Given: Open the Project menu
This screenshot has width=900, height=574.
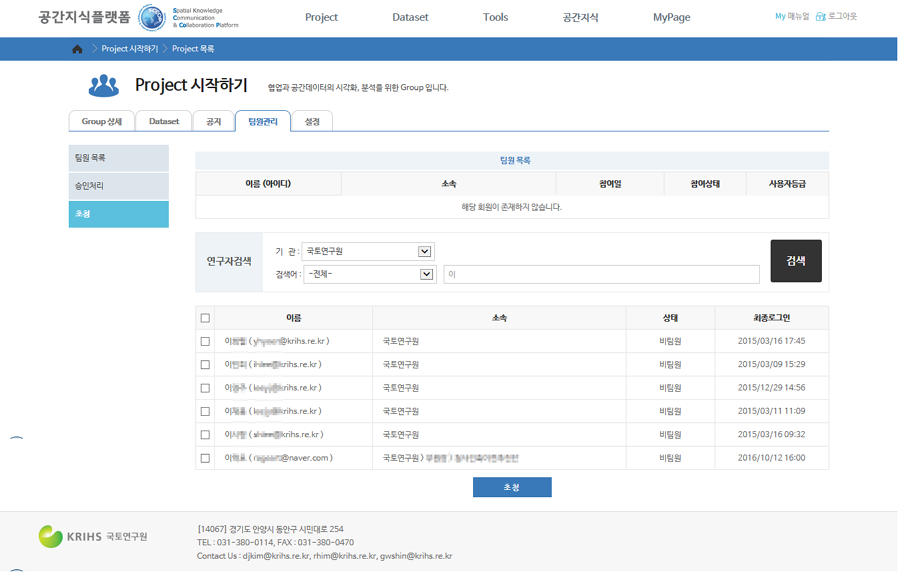Looking at the screenshot, I should pos(321,17).
